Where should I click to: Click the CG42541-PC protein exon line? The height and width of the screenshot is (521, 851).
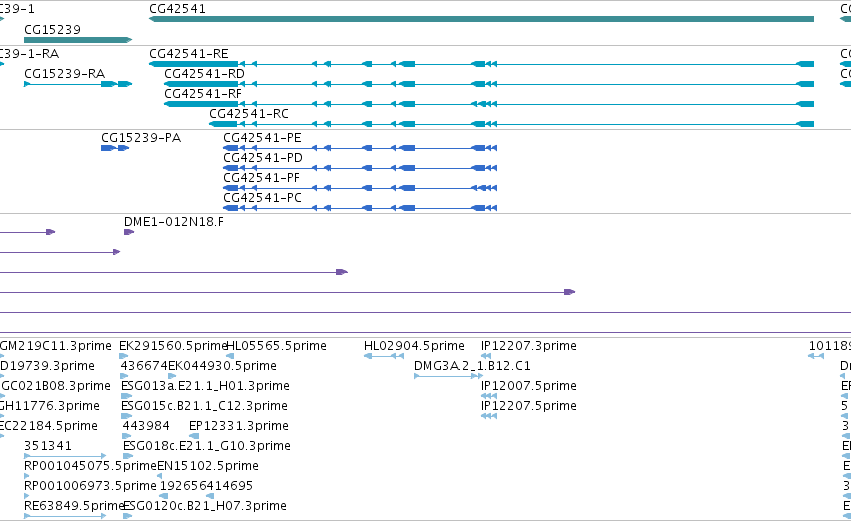[x=360, y=208]
